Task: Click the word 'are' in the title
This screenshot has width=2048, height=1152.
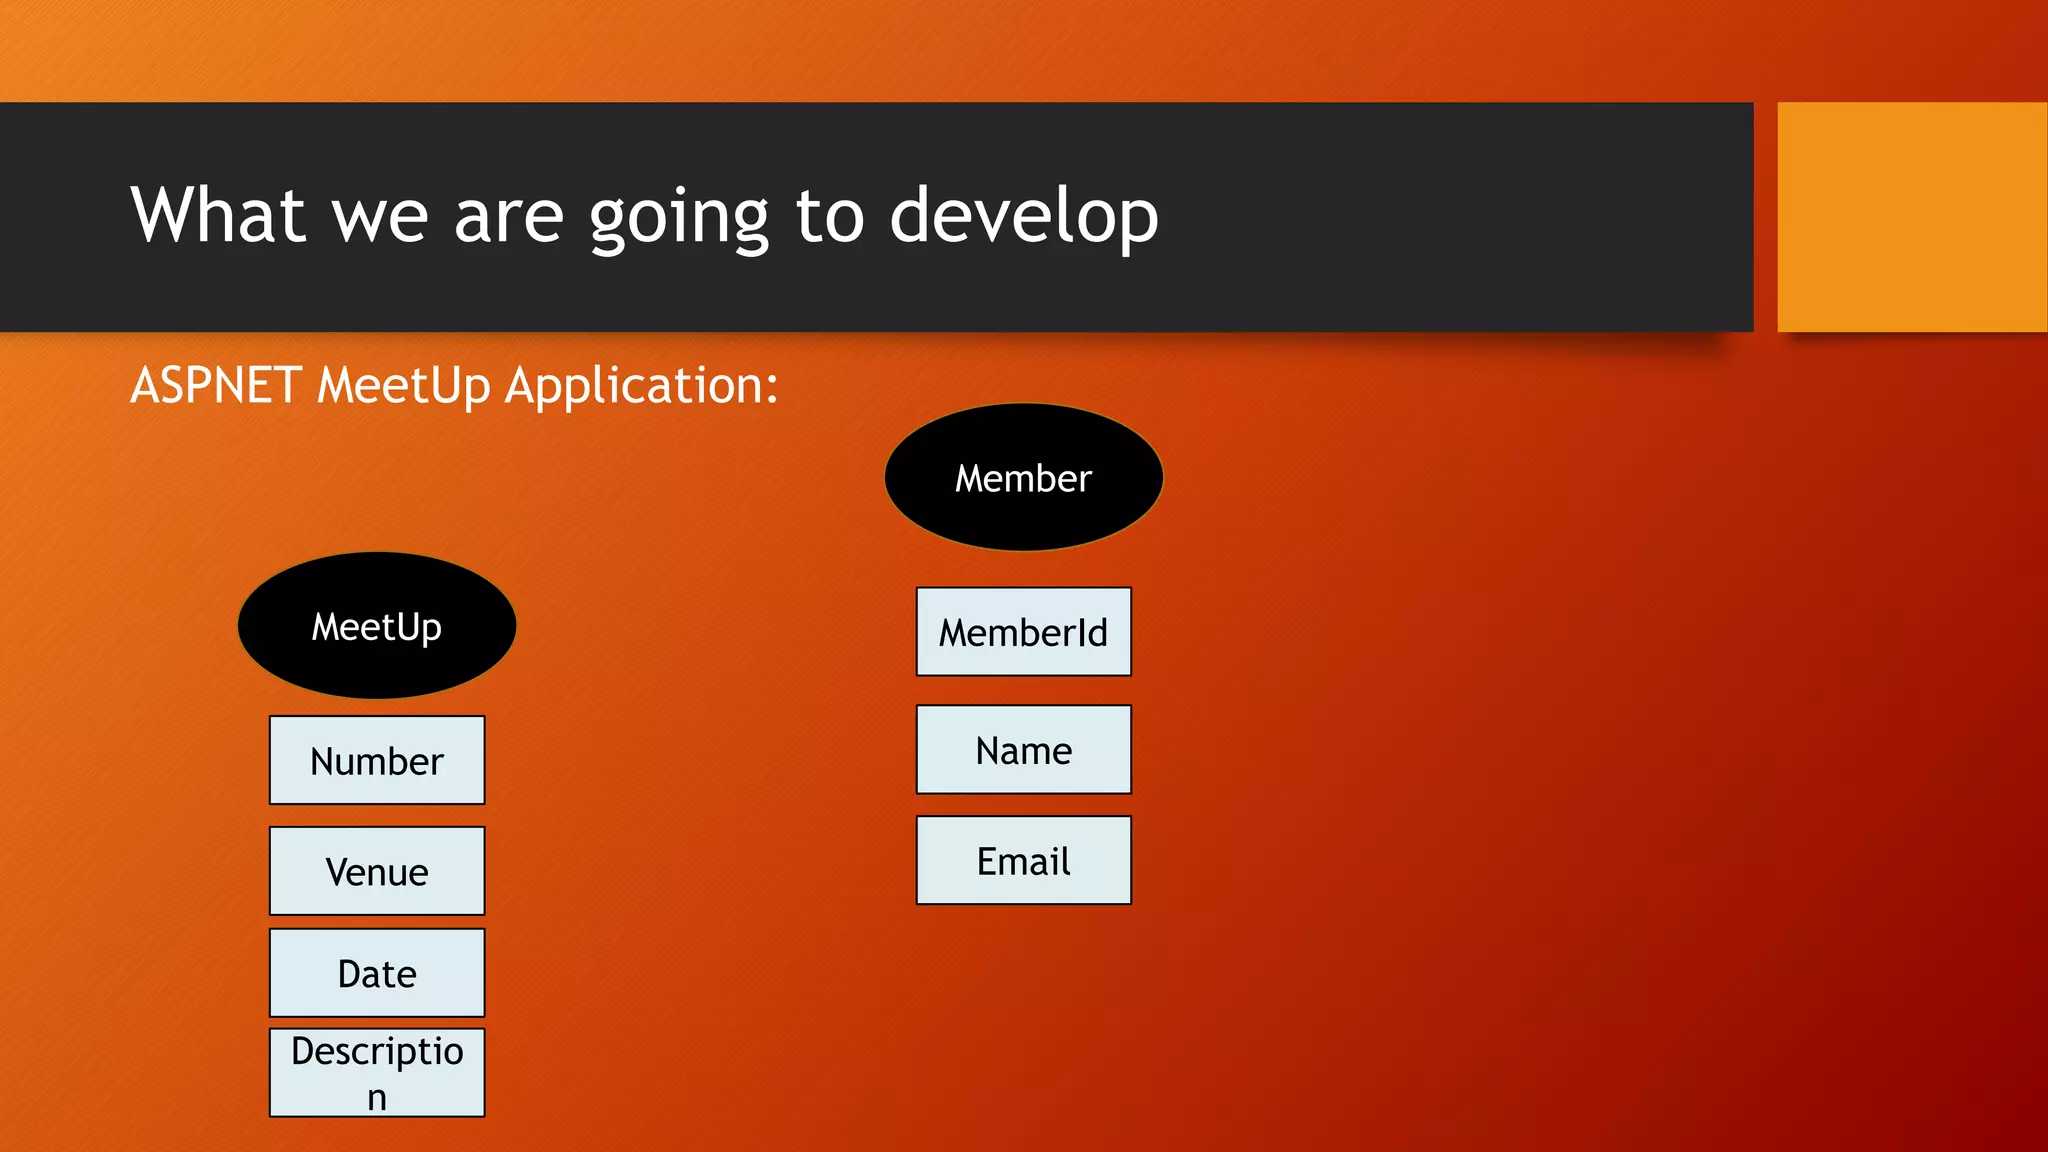Action: tap(509, 217)
